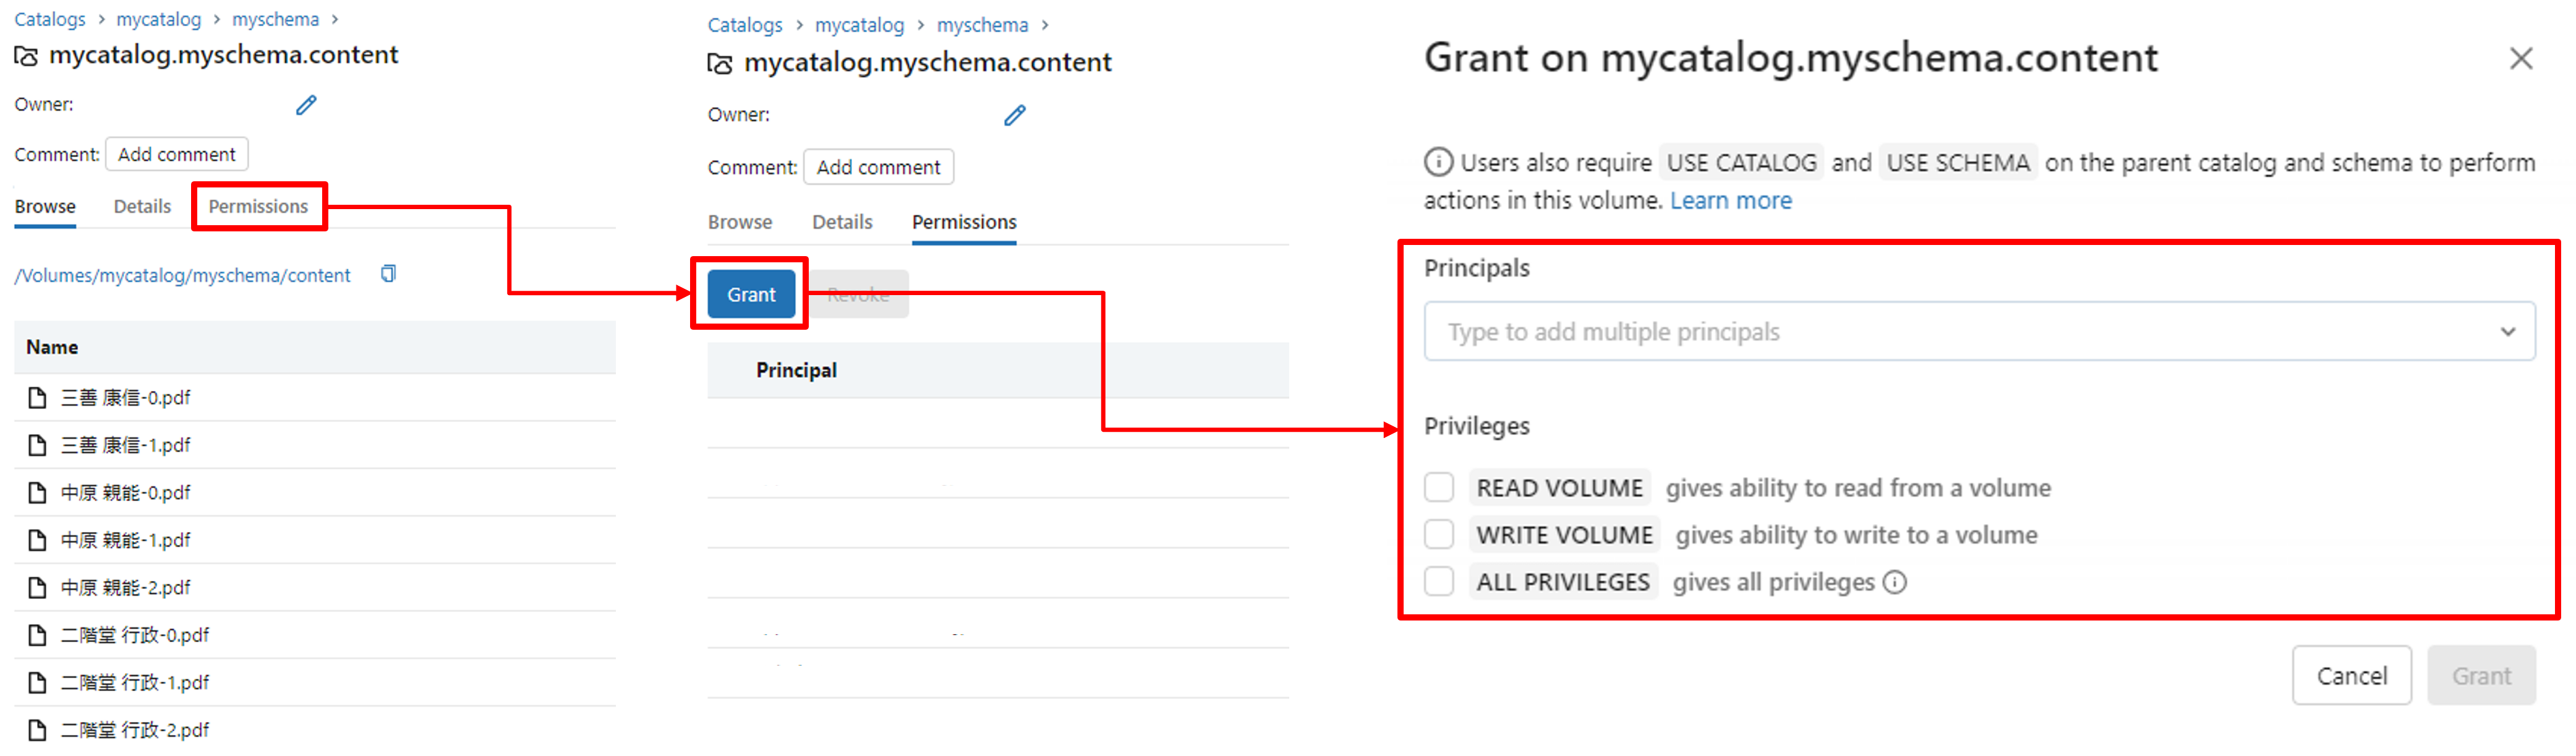Expand the Principals dropdown arrow
The width and height of the screenshot is (2576, 756).
pos(2507,332)
